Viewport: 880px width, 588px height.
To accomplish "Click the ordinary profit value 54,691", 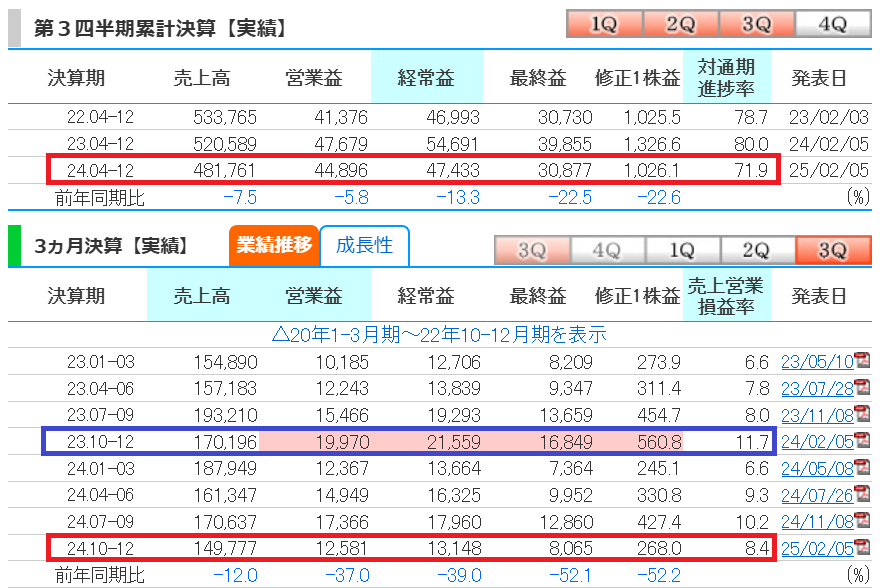I will click(x=452, y=144).
